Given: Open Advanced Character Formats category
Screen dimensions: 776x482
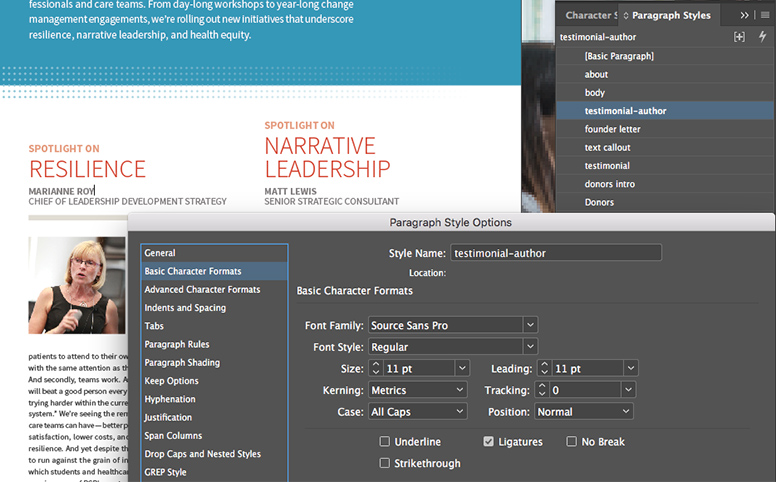Looking at the screenshot, I should [x=214, y=289].
